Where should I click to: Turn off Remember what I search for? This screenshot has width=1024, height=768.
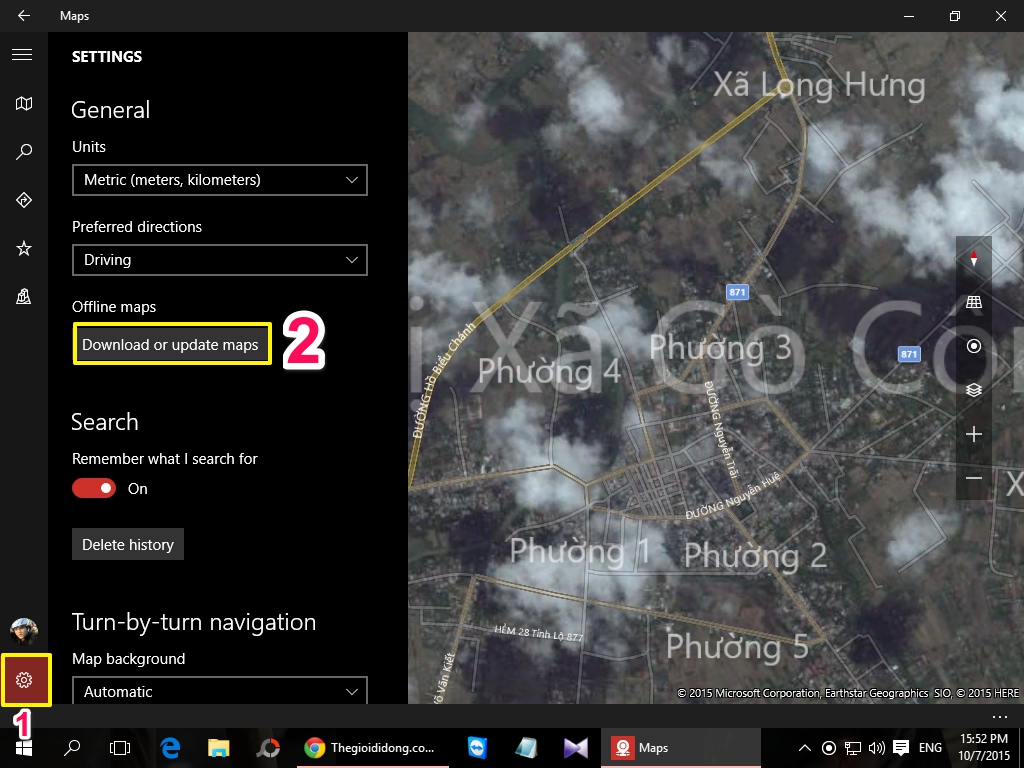click(93, 488)
